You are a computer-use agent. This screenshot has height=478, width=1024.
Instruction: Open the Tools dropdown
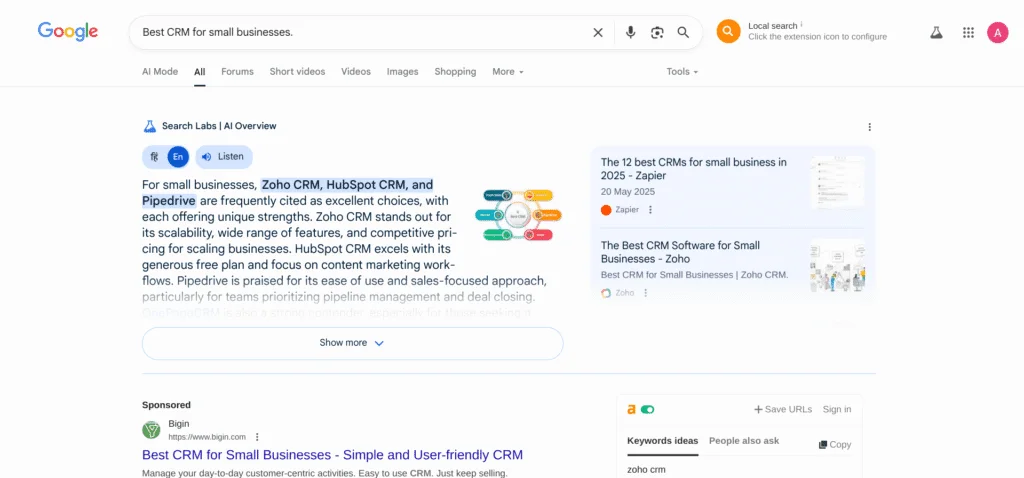(x=682, y=72)
